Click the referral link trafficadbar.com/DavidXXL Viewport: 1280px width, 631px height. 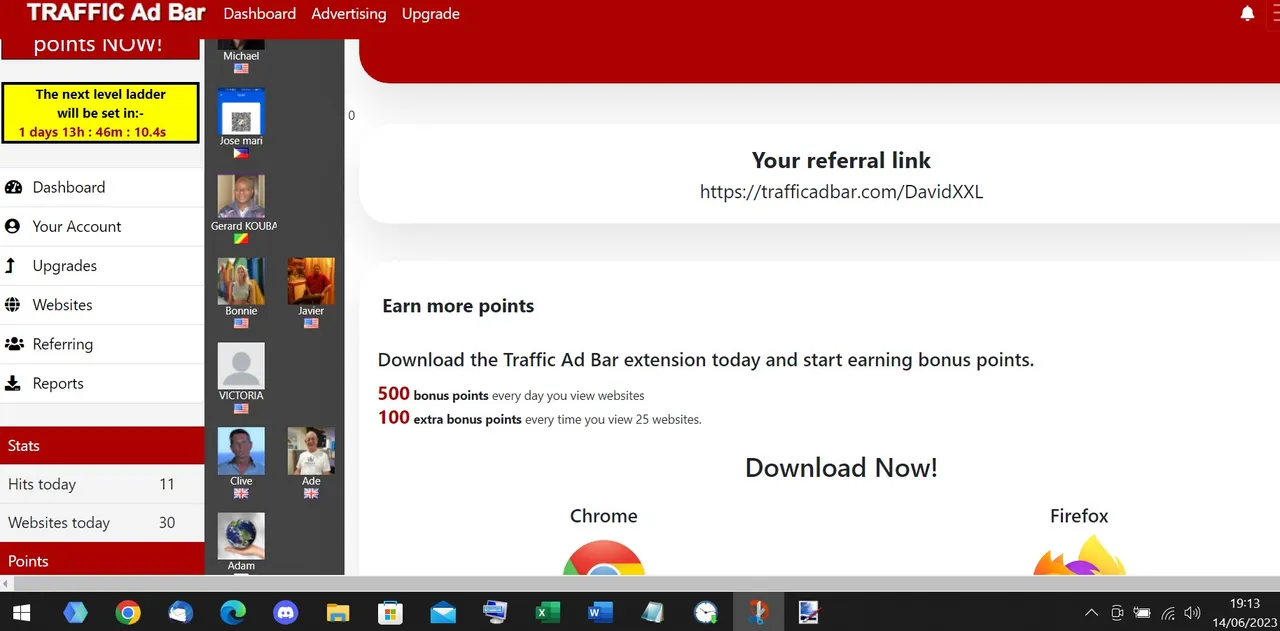pos(842,192)
